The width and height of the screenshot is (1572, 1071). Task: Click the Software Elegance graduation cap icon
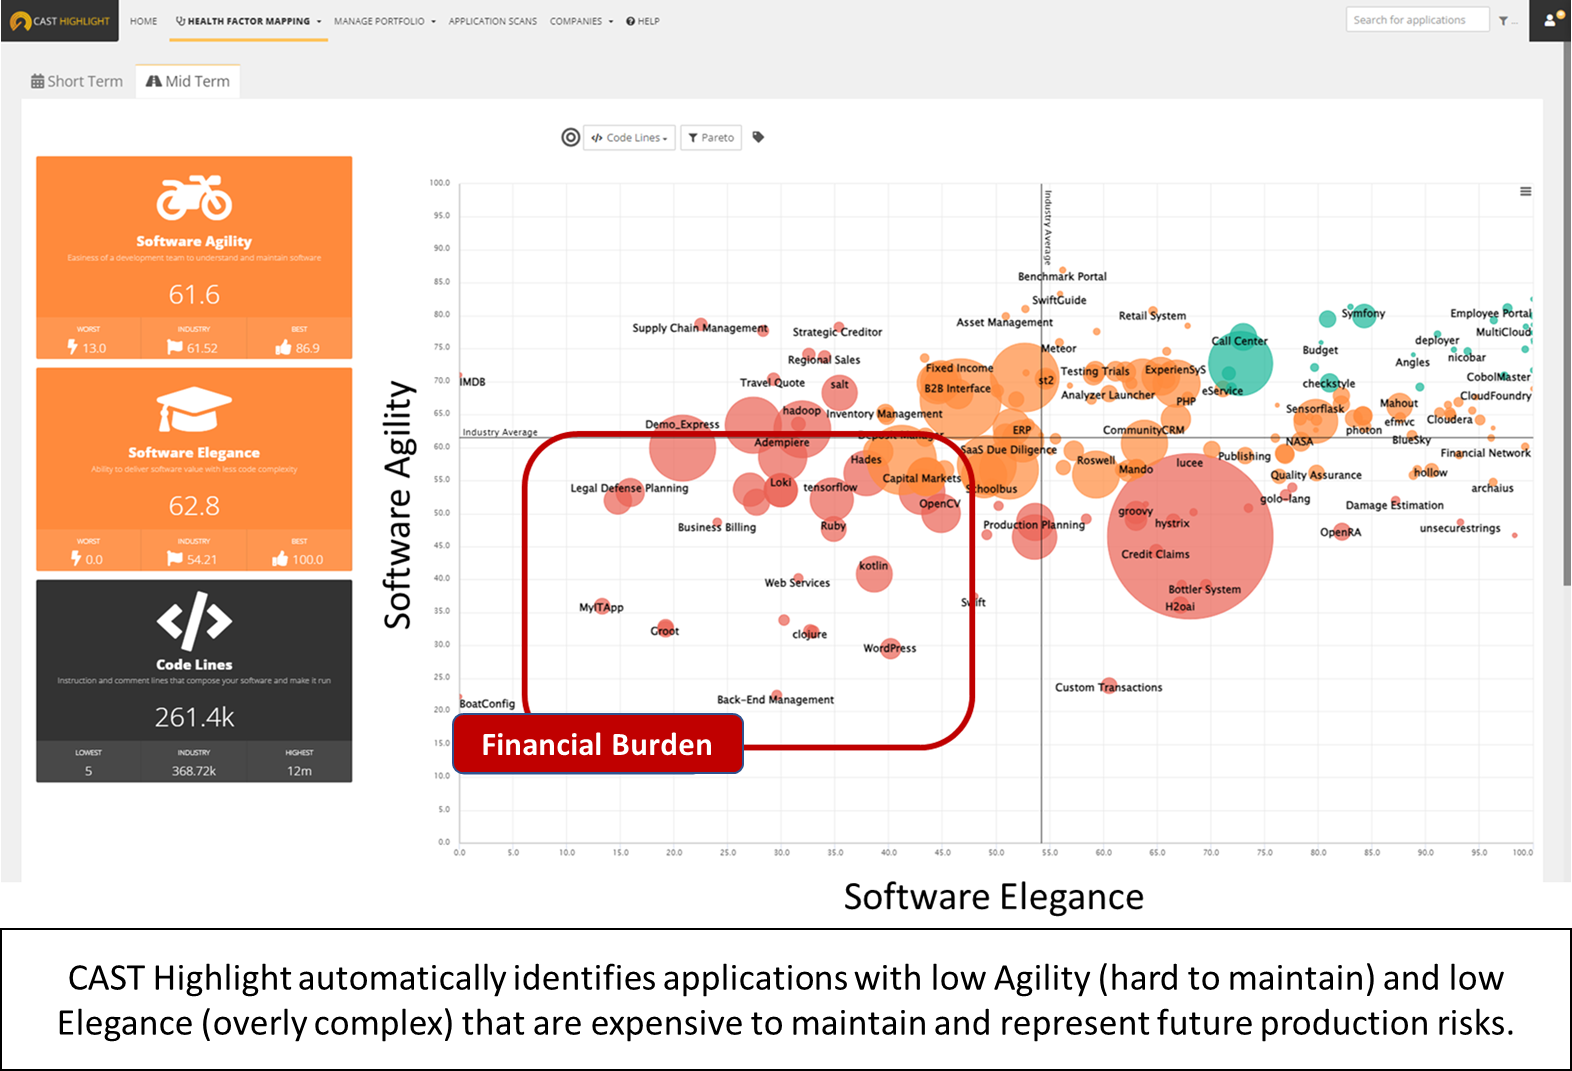pos(194,410)
